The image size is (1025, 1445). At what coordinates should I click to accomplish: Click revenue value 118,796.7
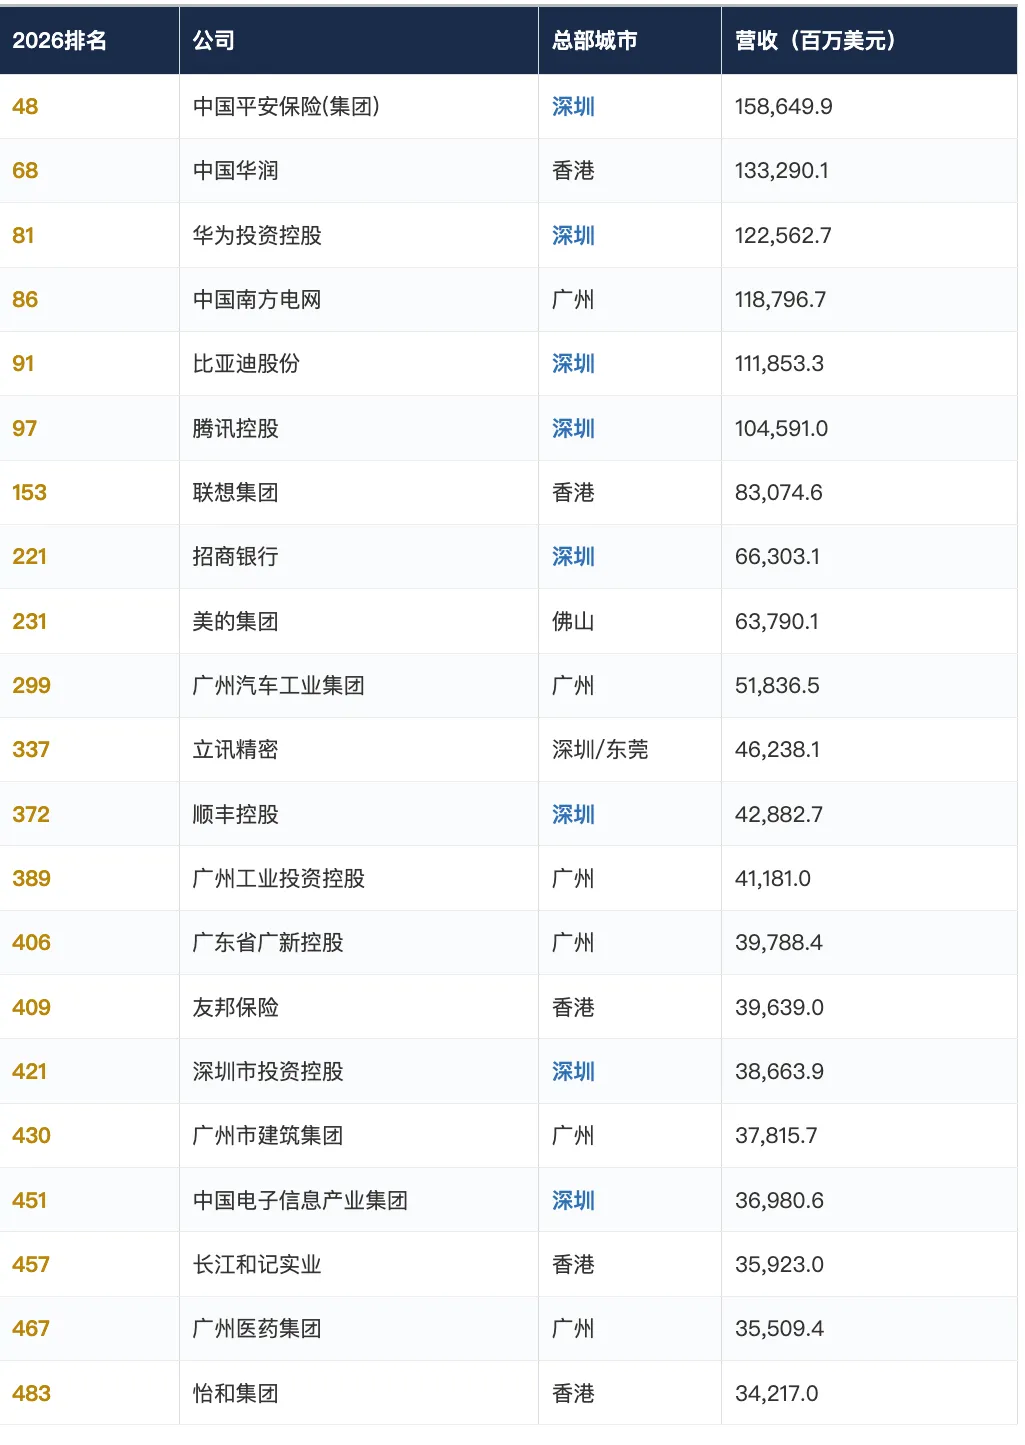pos(781,300)
